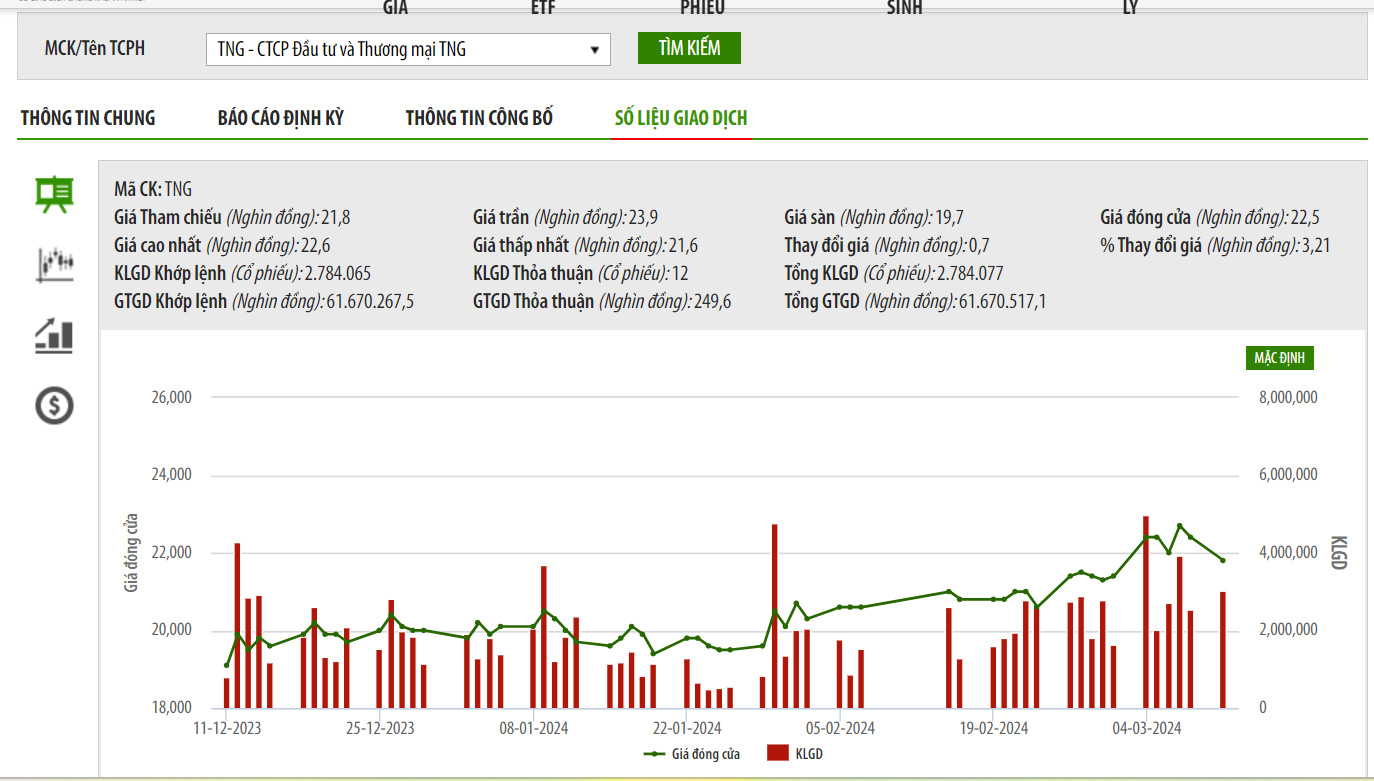Screen dimensions: 1374x781
Task: Toggle the Giá đóng cửa legend series
Action: coord(694,754)
